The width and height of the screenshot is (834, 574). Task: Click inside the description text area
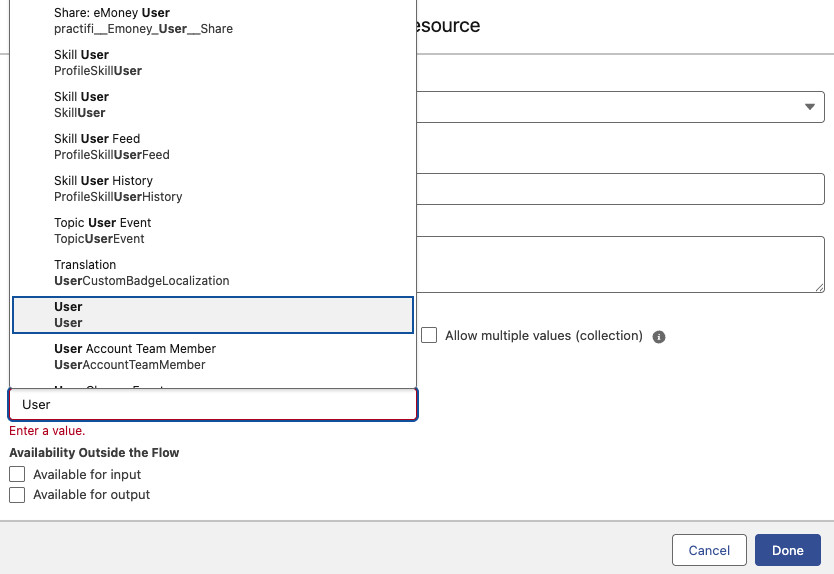[x=620, y=264]
